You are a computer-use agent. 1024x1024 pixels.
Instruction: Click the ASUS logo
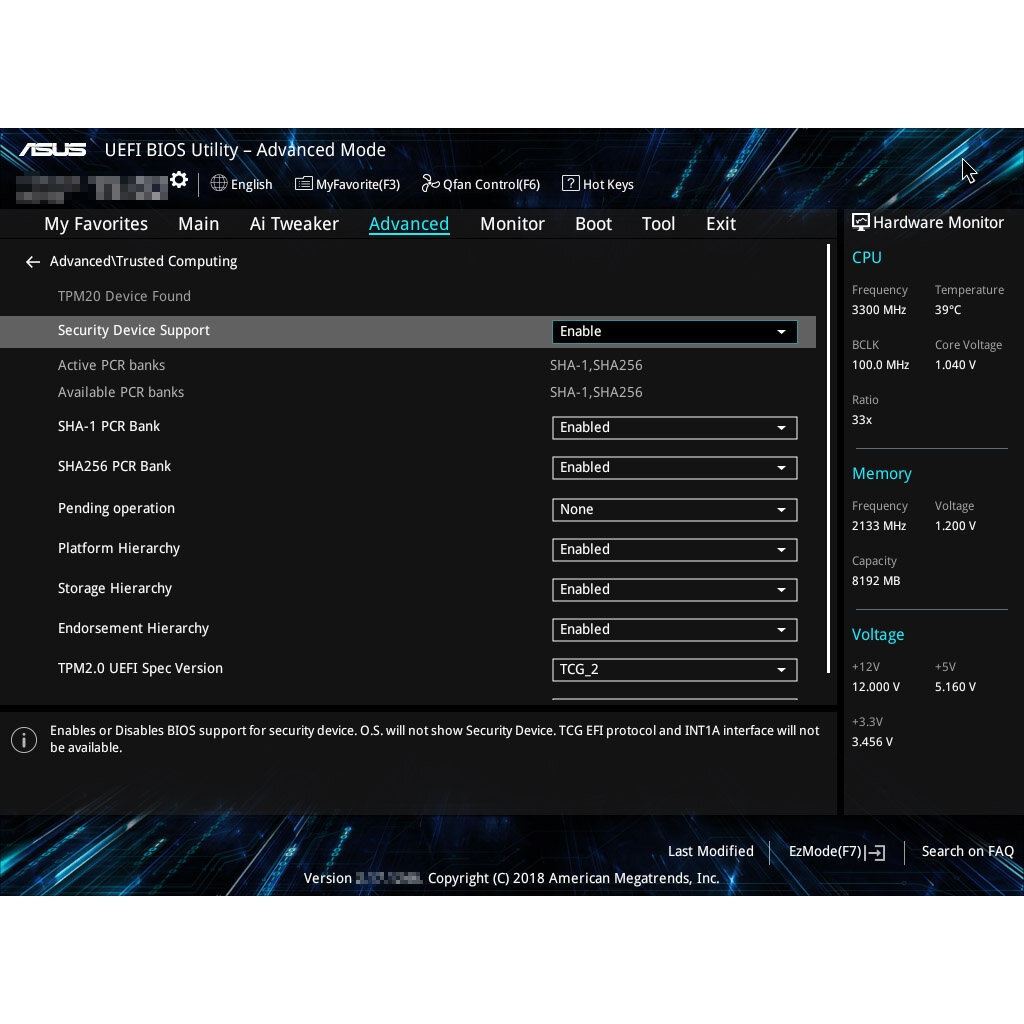coord(52,150)
